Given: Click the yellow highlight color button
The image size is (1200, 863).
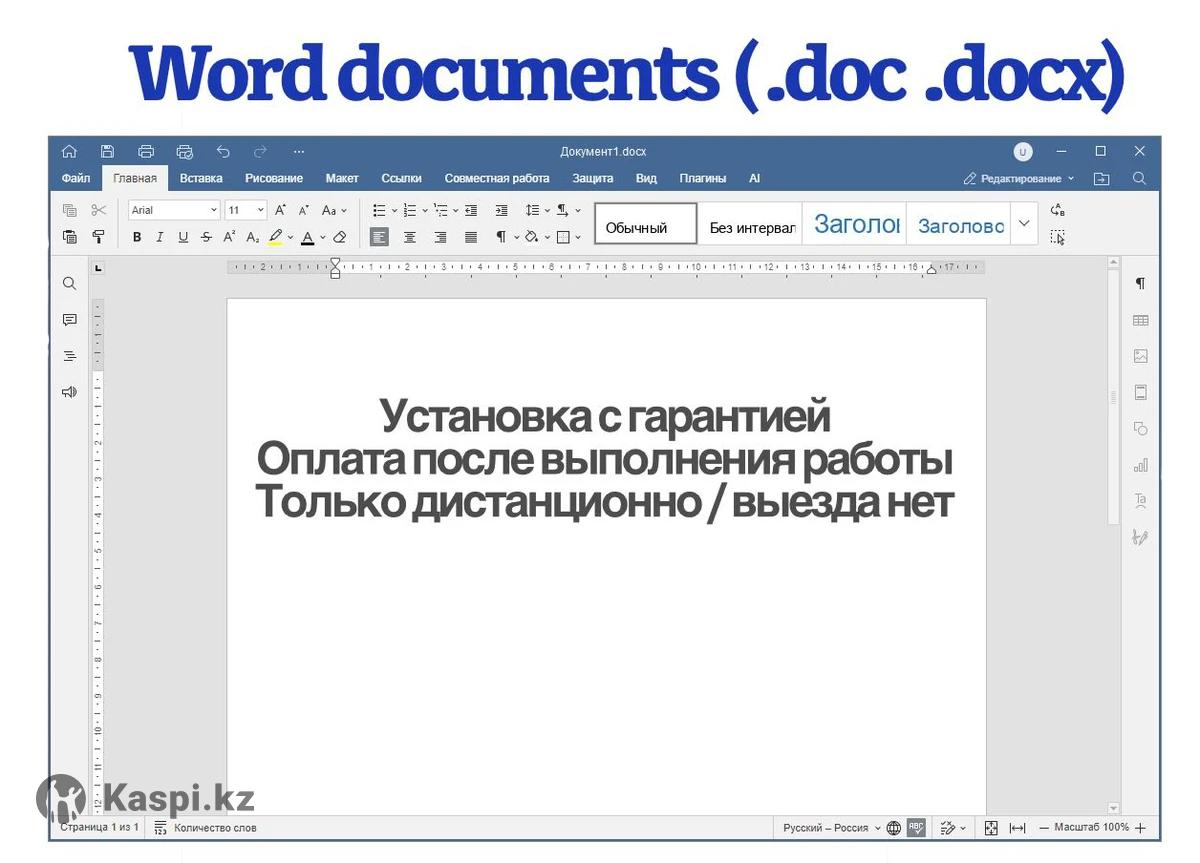Looking at the screenshot, I should [x=275, y=237].
